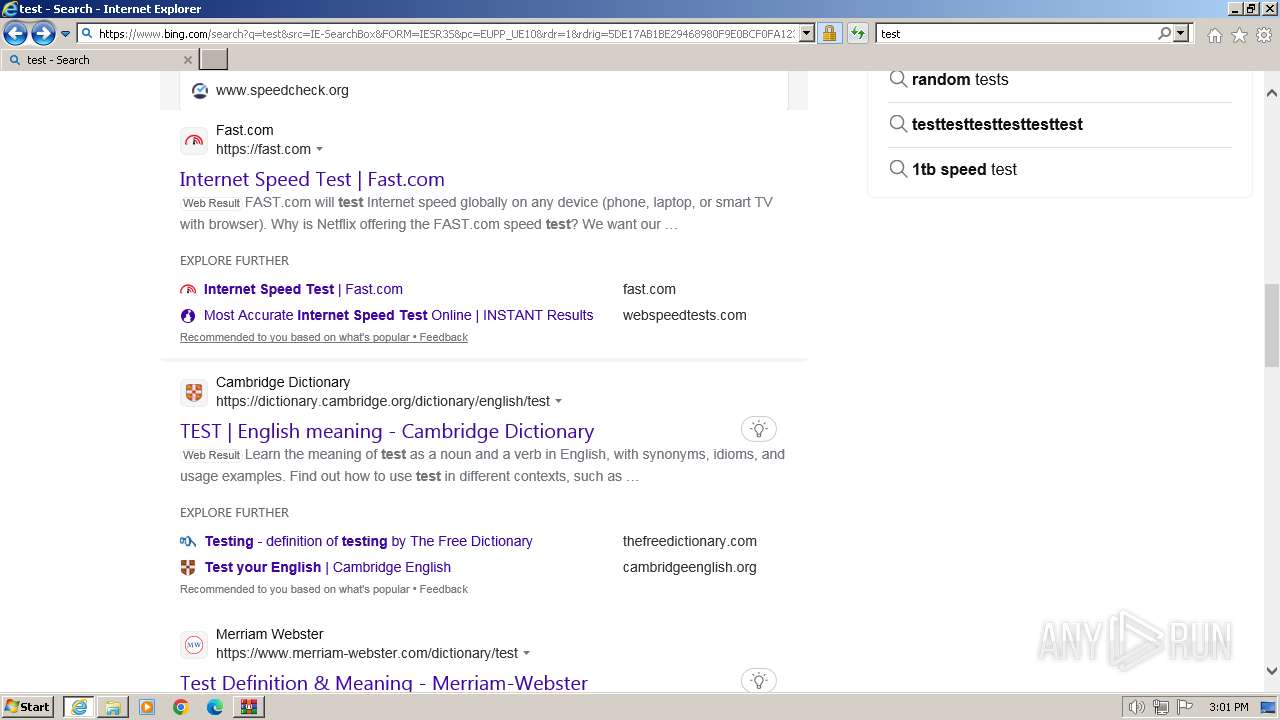Click the Fast.com icon in Explore Further
The image size is (1280, 720).
click(x=188, y=289)
